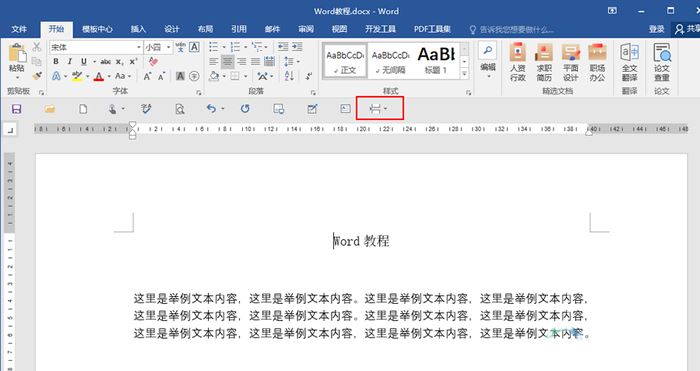700x371 pixels.
Task: Launch 全文翻译 full-text translation
Action: point(629,63)
